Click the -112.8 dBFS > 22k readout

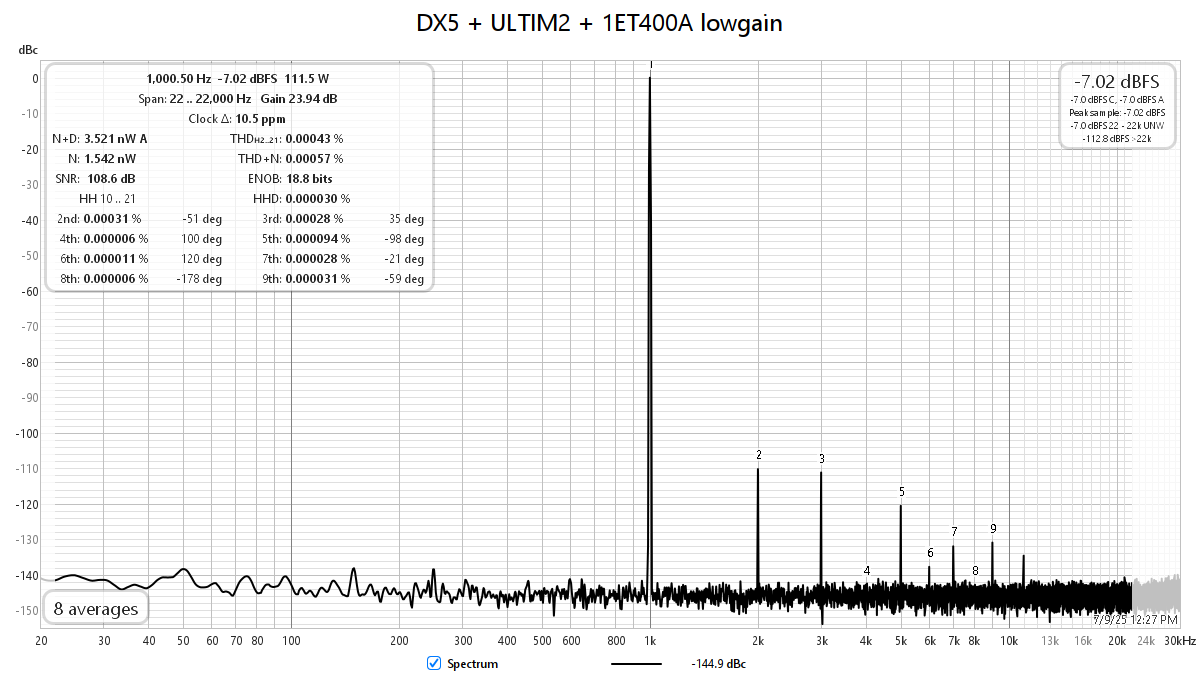pos(1117,139)
